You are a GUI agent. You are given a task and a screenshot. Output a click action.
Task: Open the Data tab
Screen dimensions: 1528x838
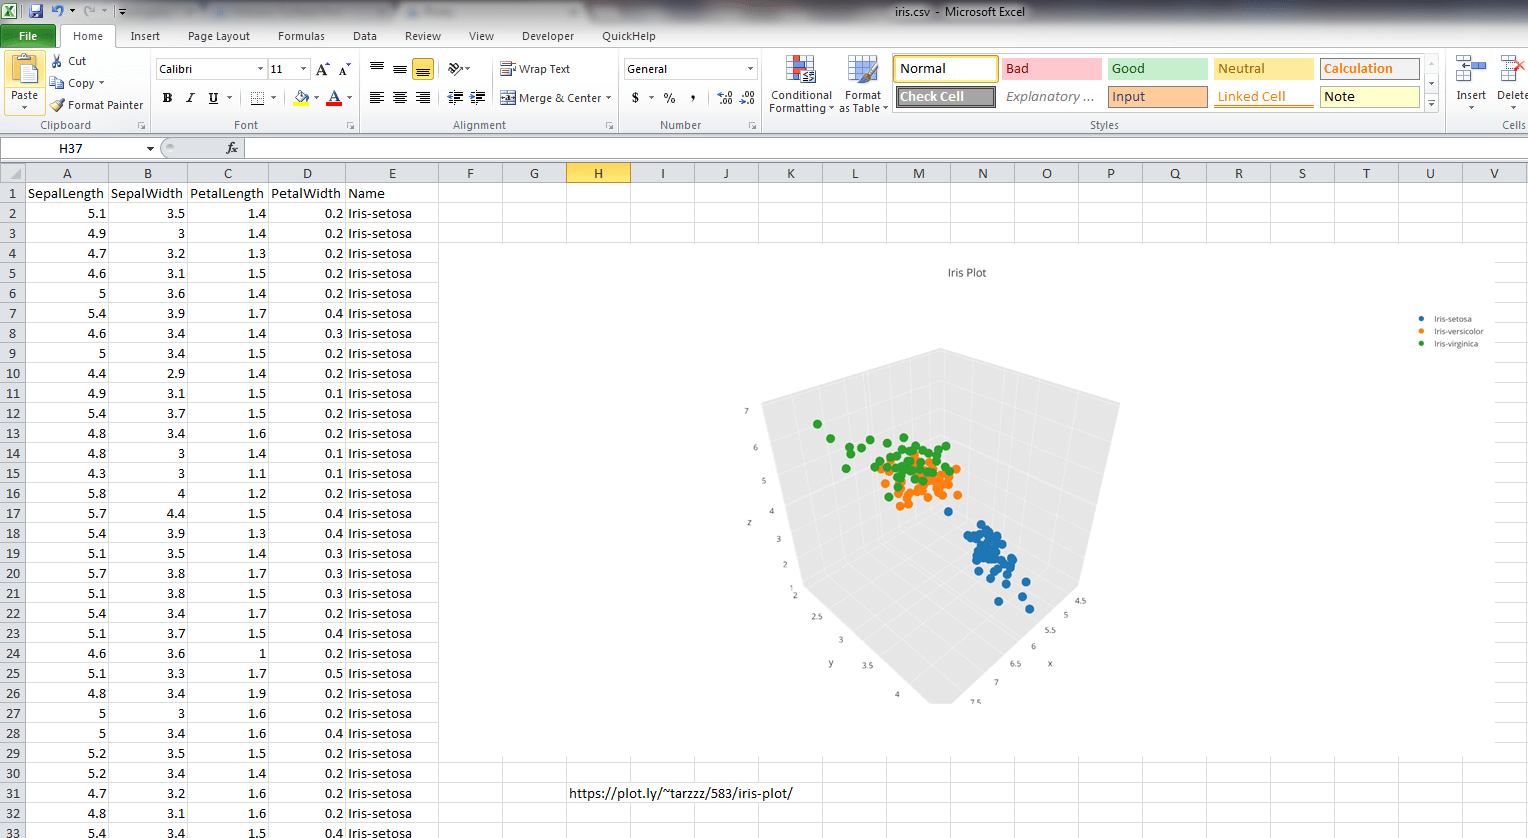365,36
